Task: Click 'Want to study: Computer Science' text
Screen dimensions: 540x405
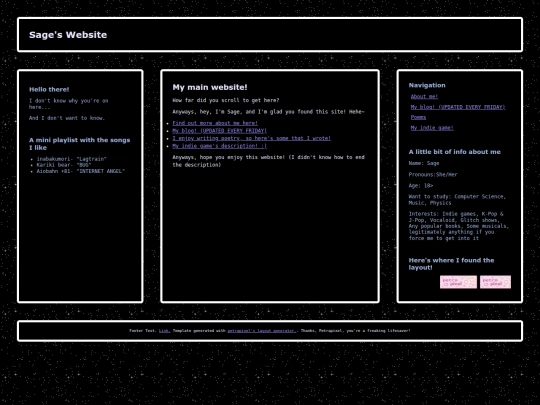Action: coord(457,199)
